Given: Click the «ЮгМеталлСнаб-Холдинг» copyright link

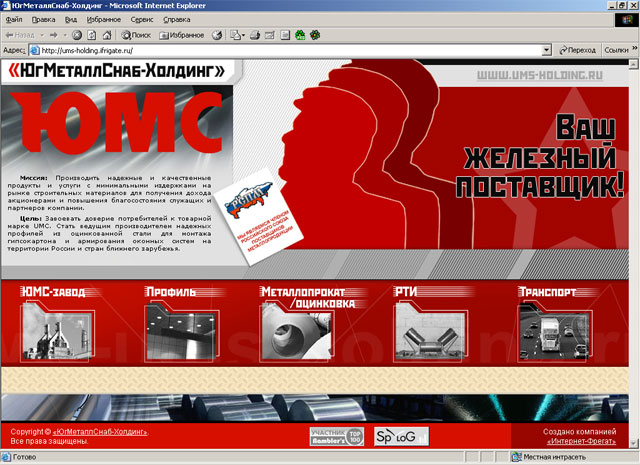Looking at the screenshot, I should click(100, 432).
